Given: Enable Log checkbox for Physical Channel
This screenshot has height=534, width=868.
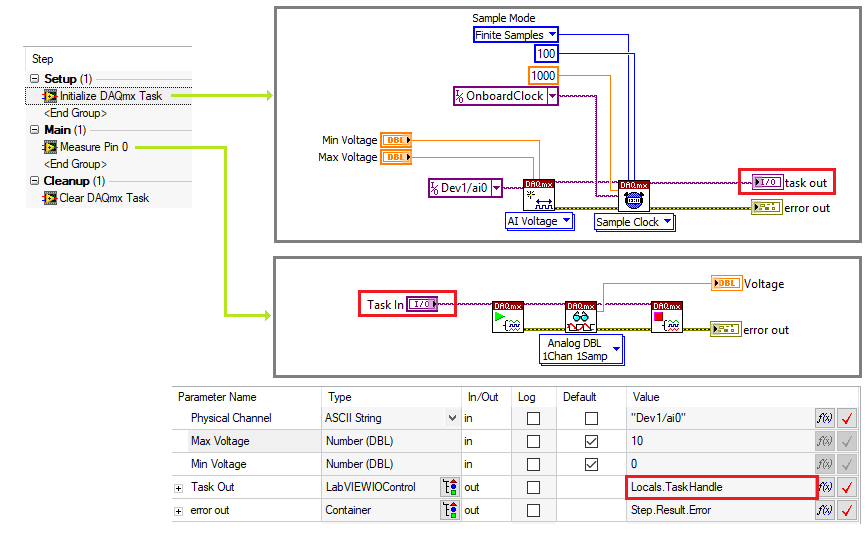Looking at the screenshot, I should (x=533, y=418).
